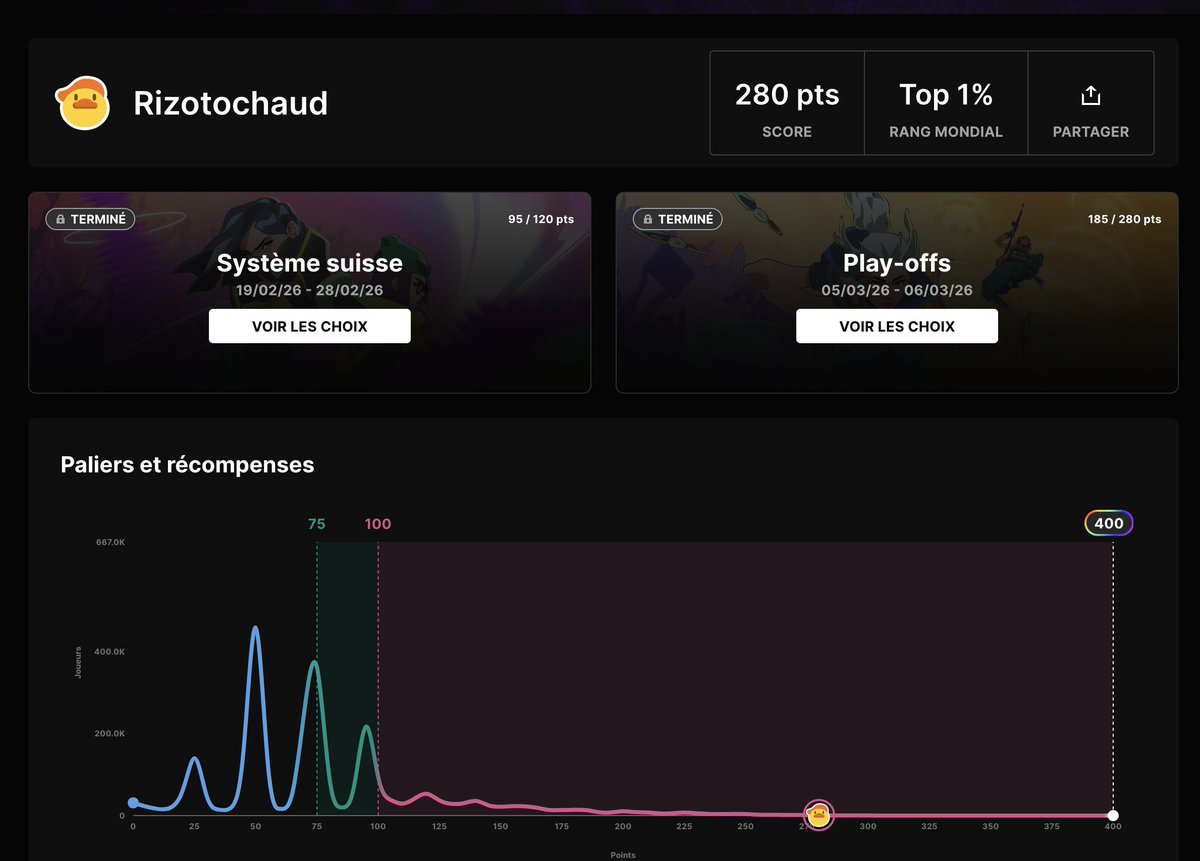This screenshot has width=1200, height=861.
Task: Click the lock icon on Système suisse badge
Action: 60,219
